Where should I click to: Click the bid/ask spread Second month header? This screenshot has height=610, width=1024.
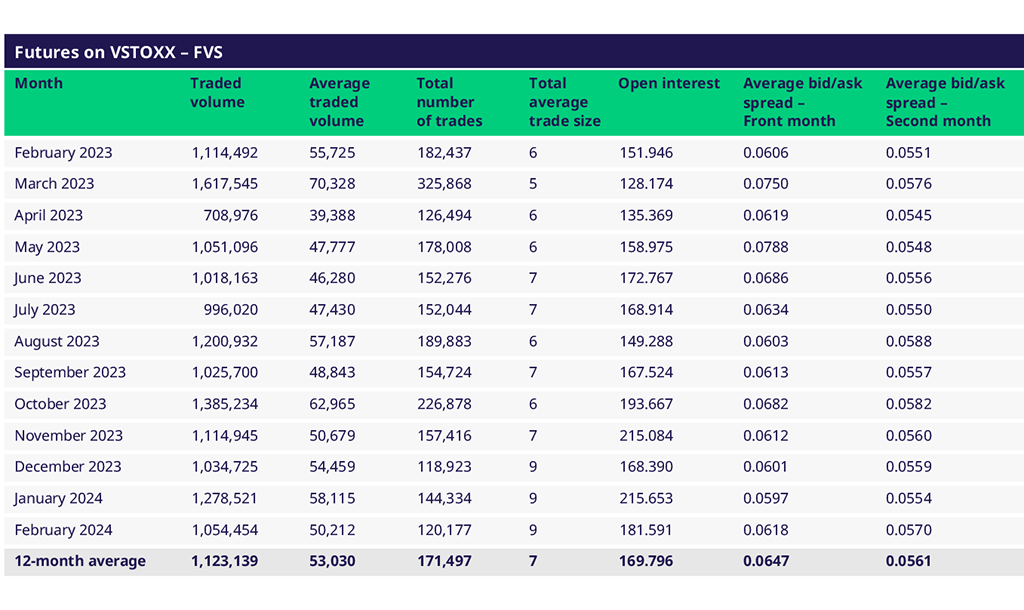[x=945, y=102]
